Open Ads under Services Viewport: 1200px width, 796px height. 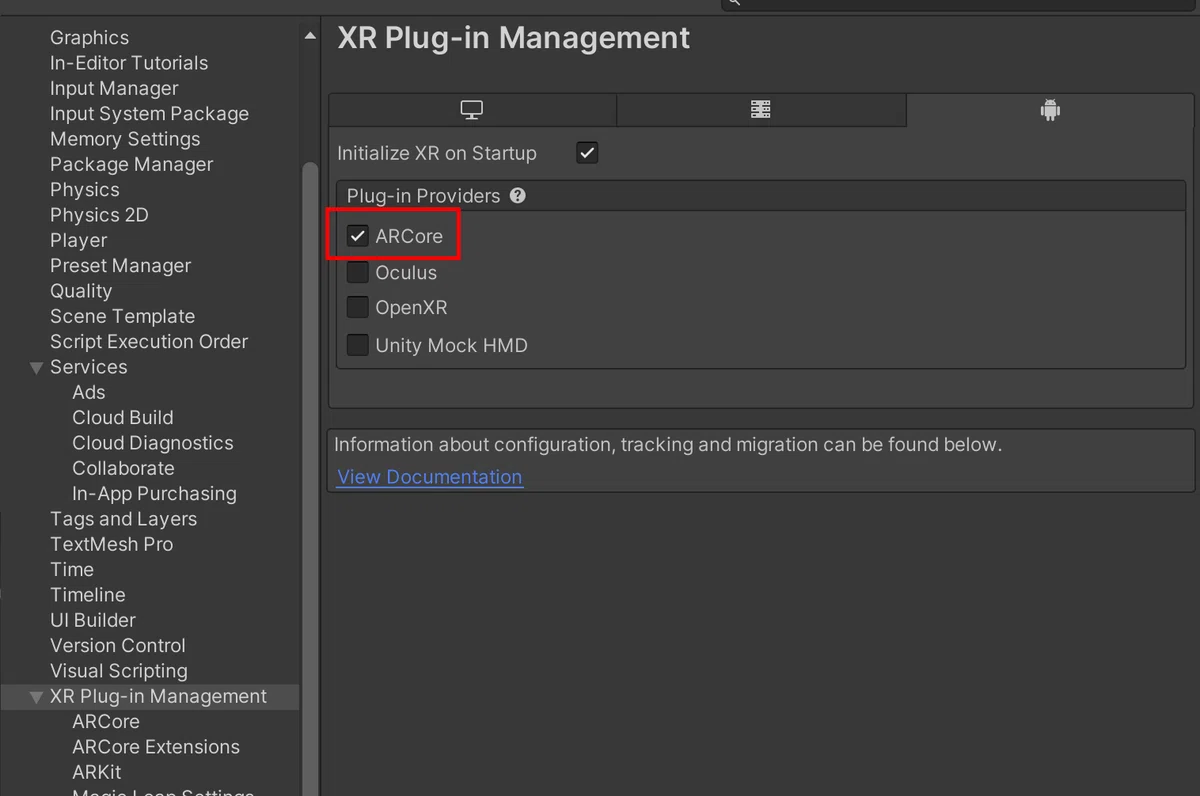pos(88,392)
